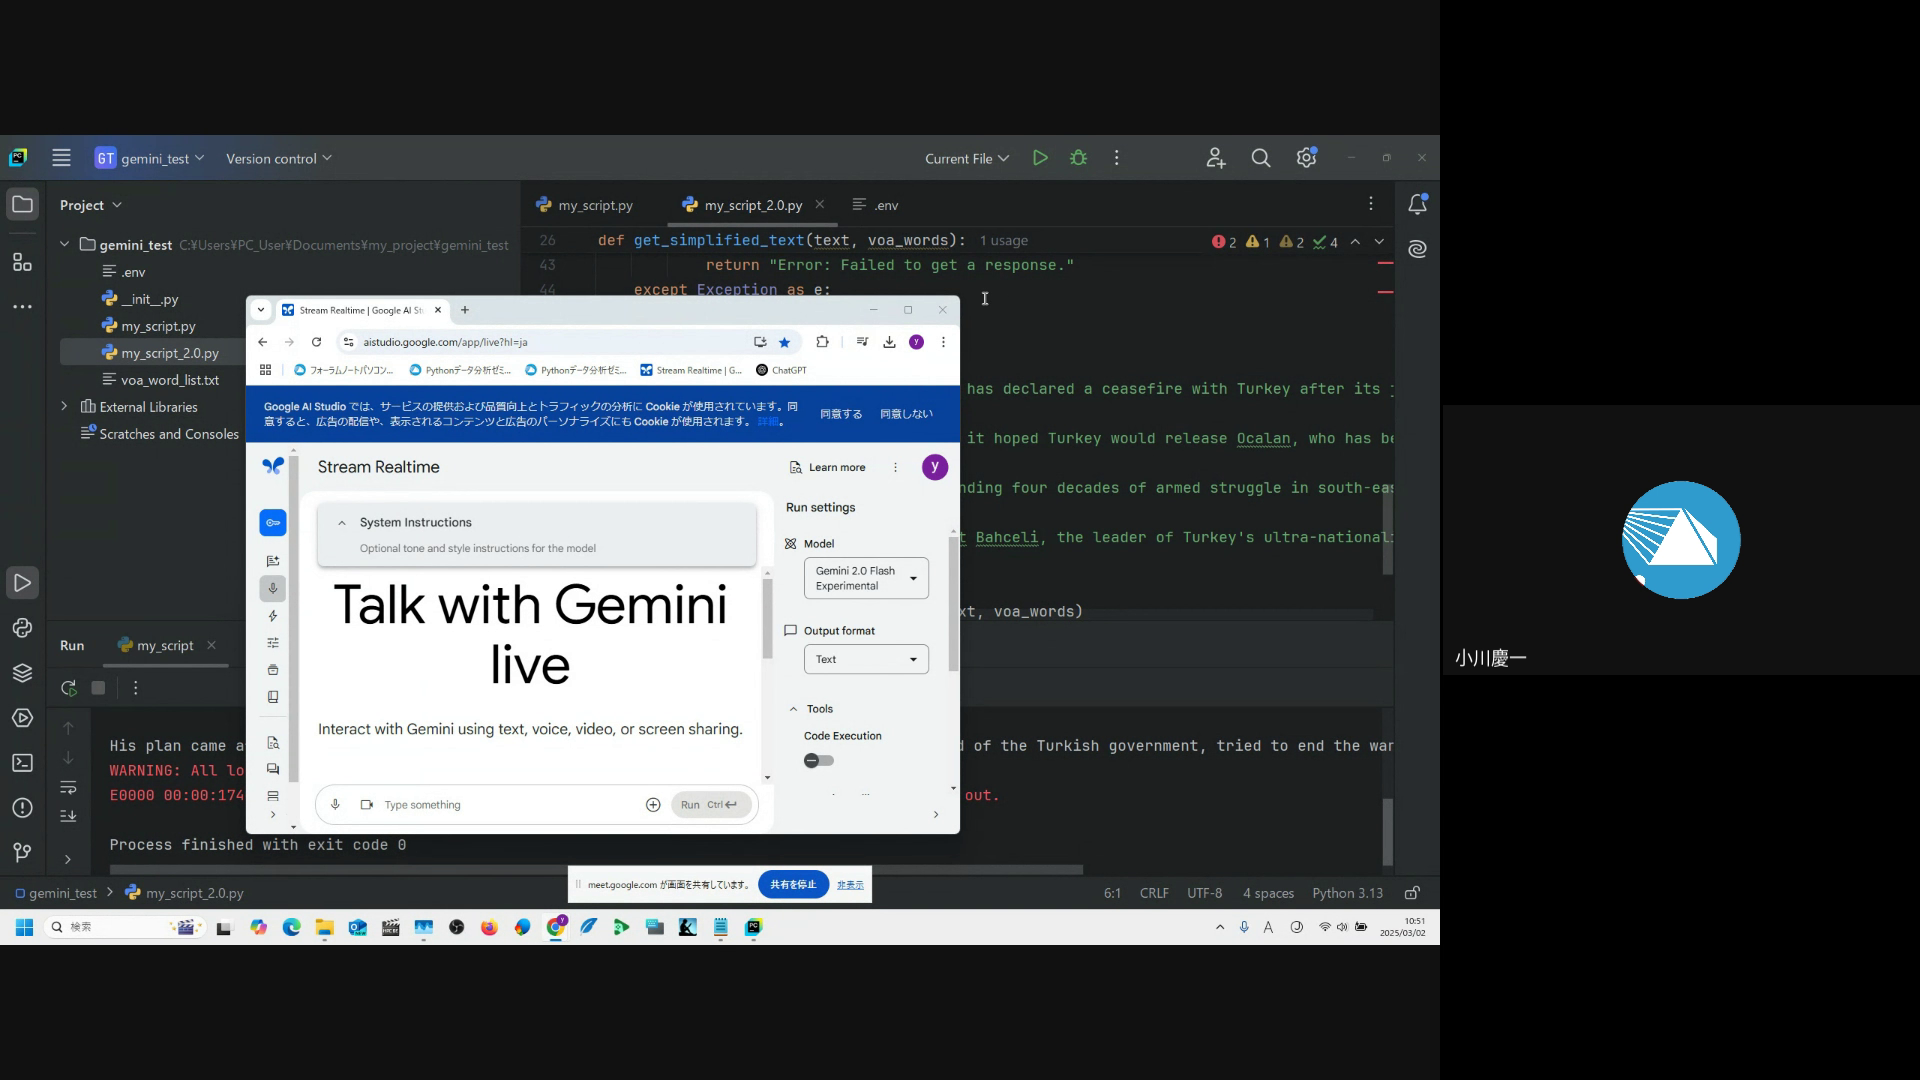Viewport: 1920px width, 1080px height.
Task: Expand the External Libraries tree node
Action: pyautogui.click(x=64, y=407)
